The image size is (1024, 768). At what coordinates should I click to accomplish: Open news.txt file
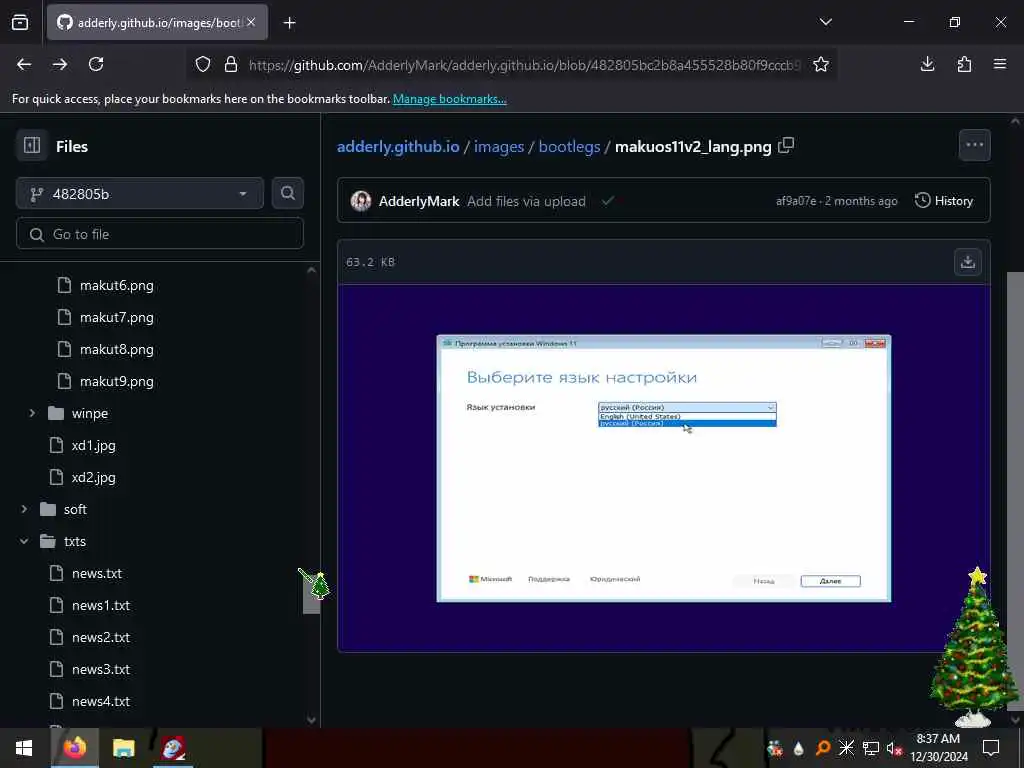click(x=97, y=573)
